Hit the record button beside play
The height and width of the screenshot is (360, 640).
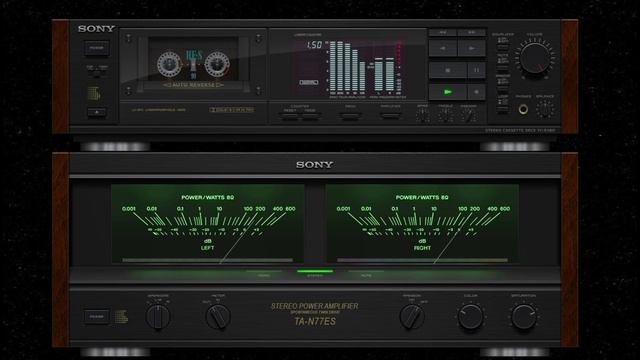pyautogui.click(x=476, y=92)
